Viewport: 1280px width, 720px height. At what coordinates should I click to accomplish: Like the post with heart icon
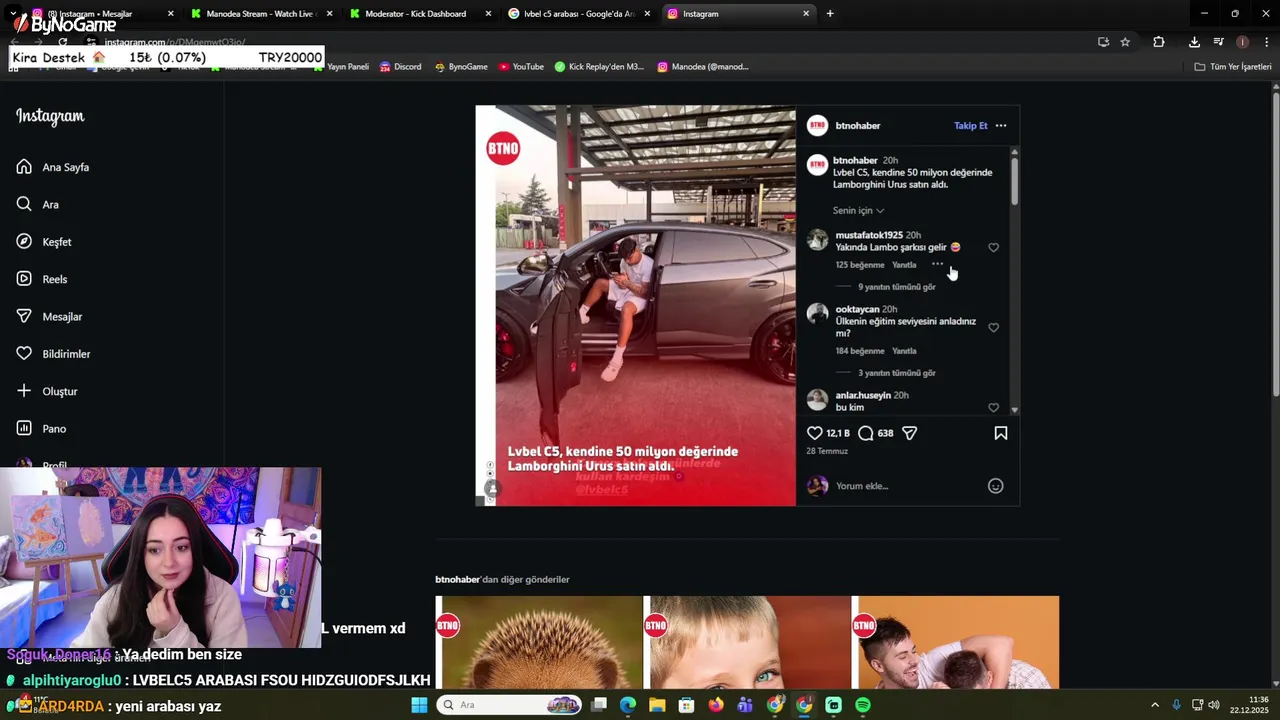tap(815, 433)
